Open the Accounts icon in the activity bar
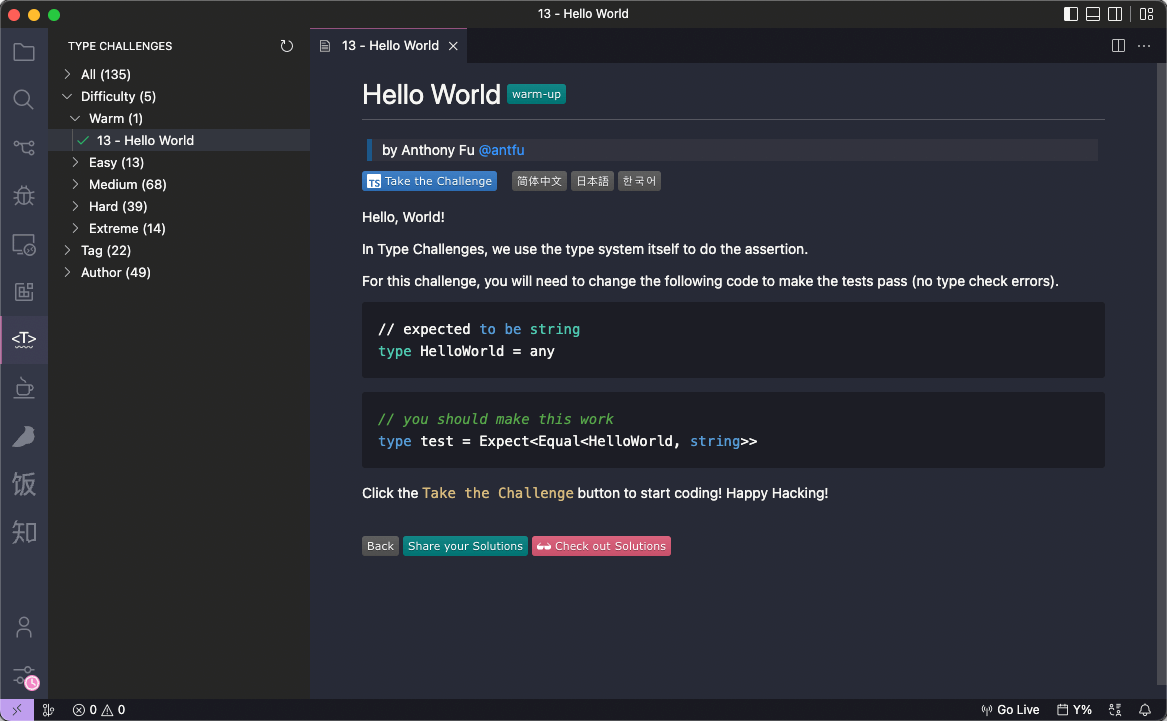This screenshot has height=721, width=1167. coord(23,627)
